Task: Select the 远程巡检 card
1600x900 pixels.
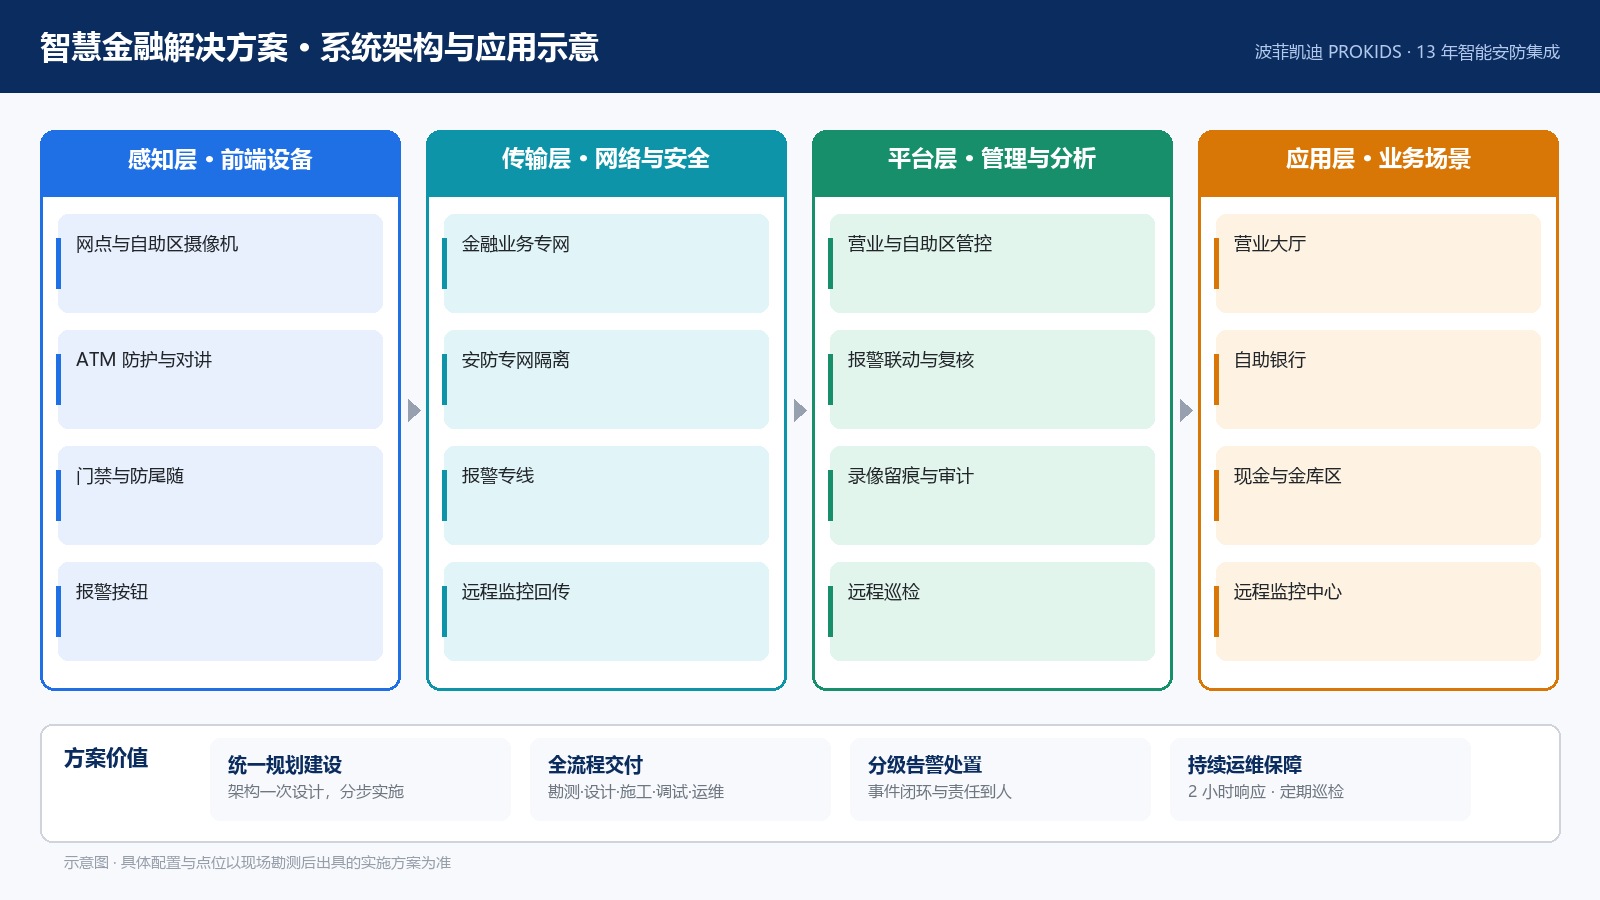Action: coord(992,611)
